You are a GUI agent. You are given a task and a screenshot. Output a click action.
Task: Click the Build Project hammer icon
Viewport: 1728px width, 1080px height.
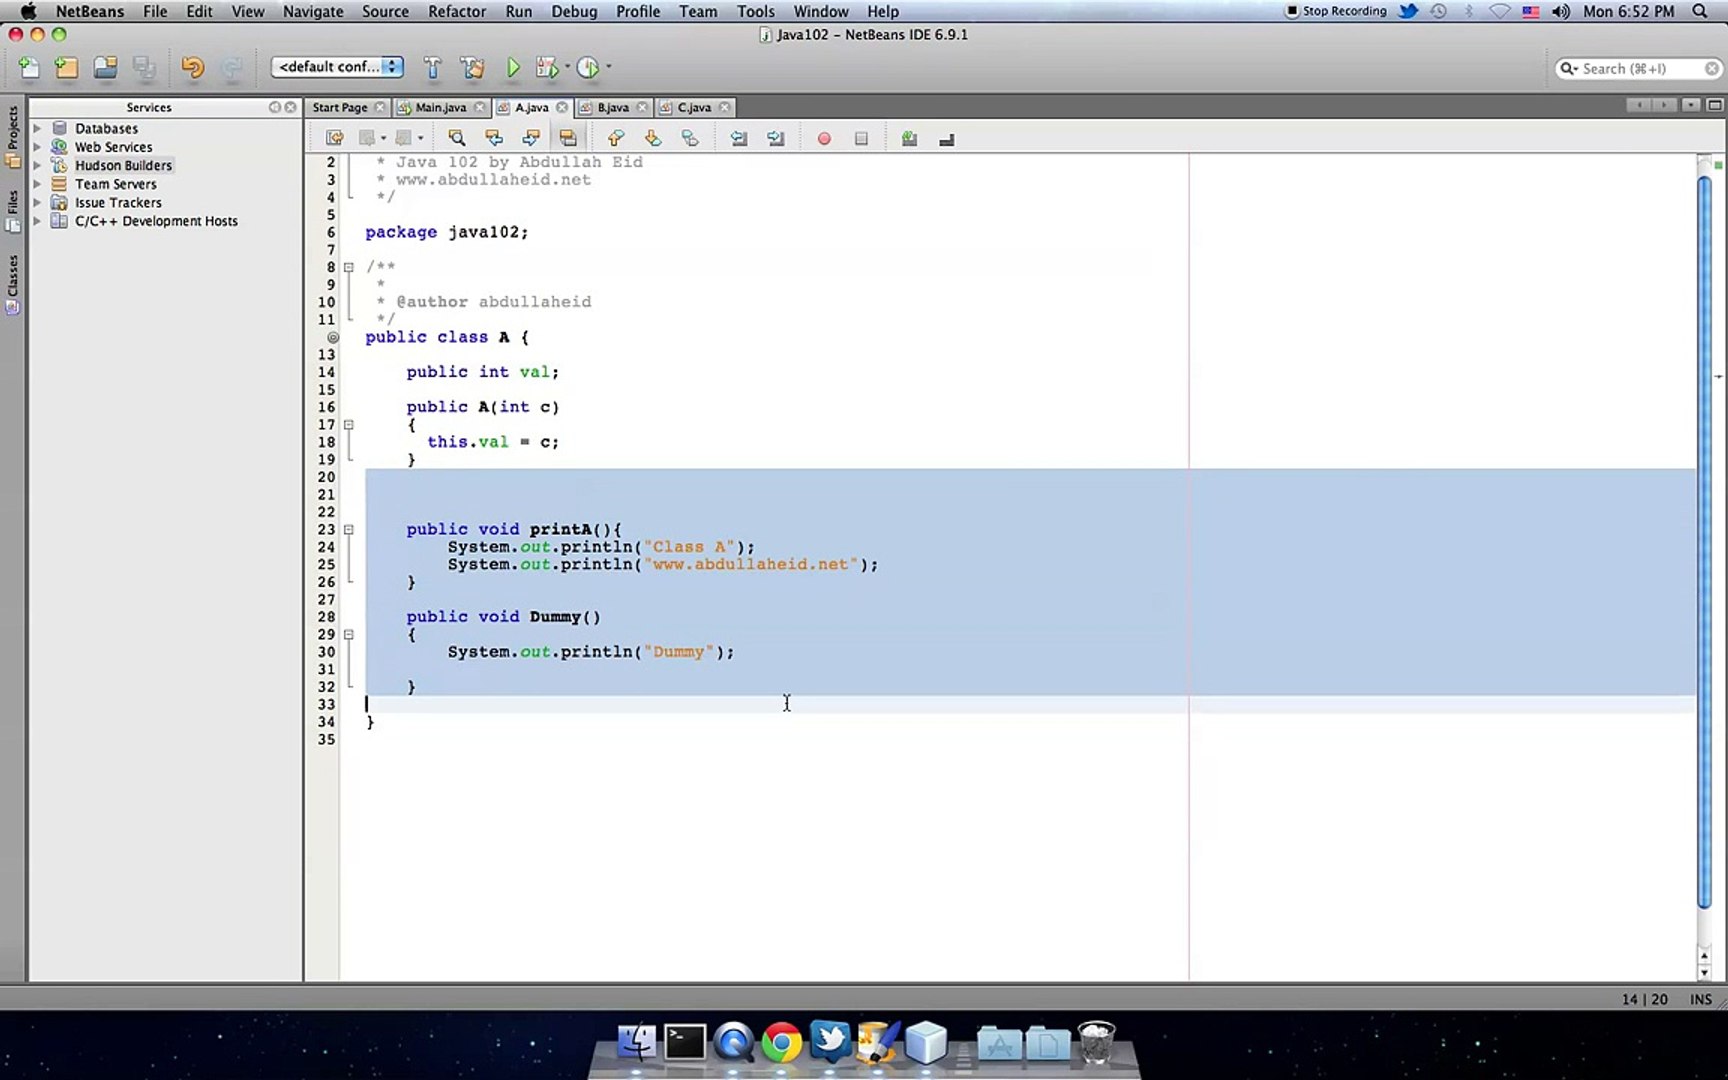432,67
